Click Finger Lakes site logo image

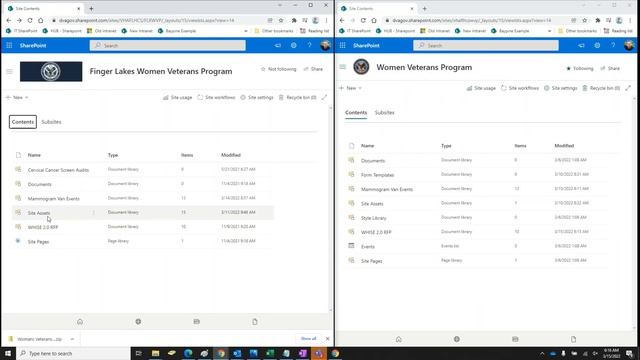click(51, 71)
